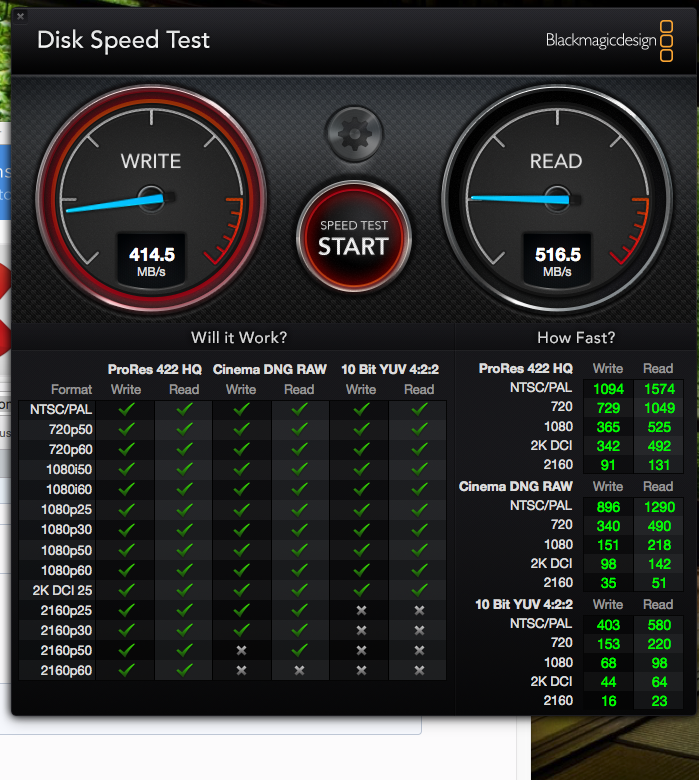Click the 'Will it Work?' heading
The width and height of the screenshot is (699, 780).
pos(239,338)
